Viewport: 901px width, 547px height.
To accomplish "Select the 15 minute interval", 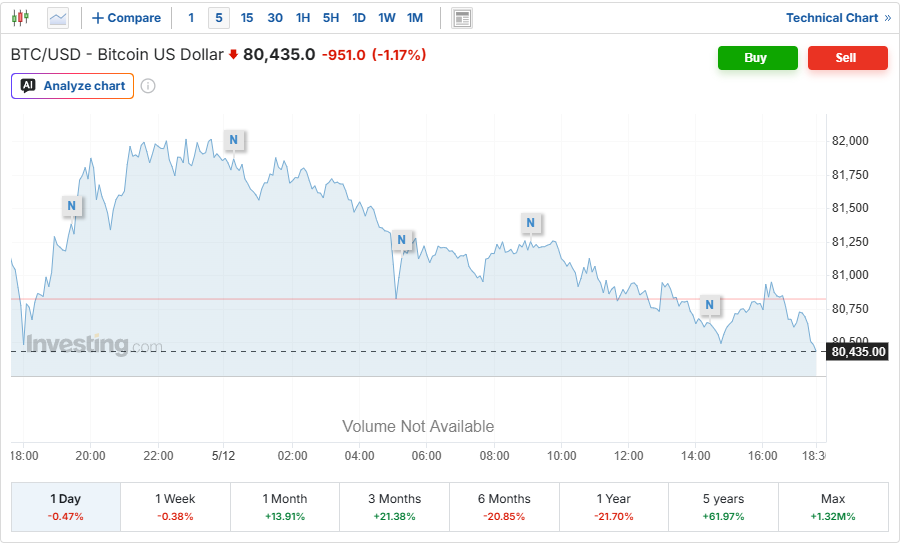I will pos(247,18).
